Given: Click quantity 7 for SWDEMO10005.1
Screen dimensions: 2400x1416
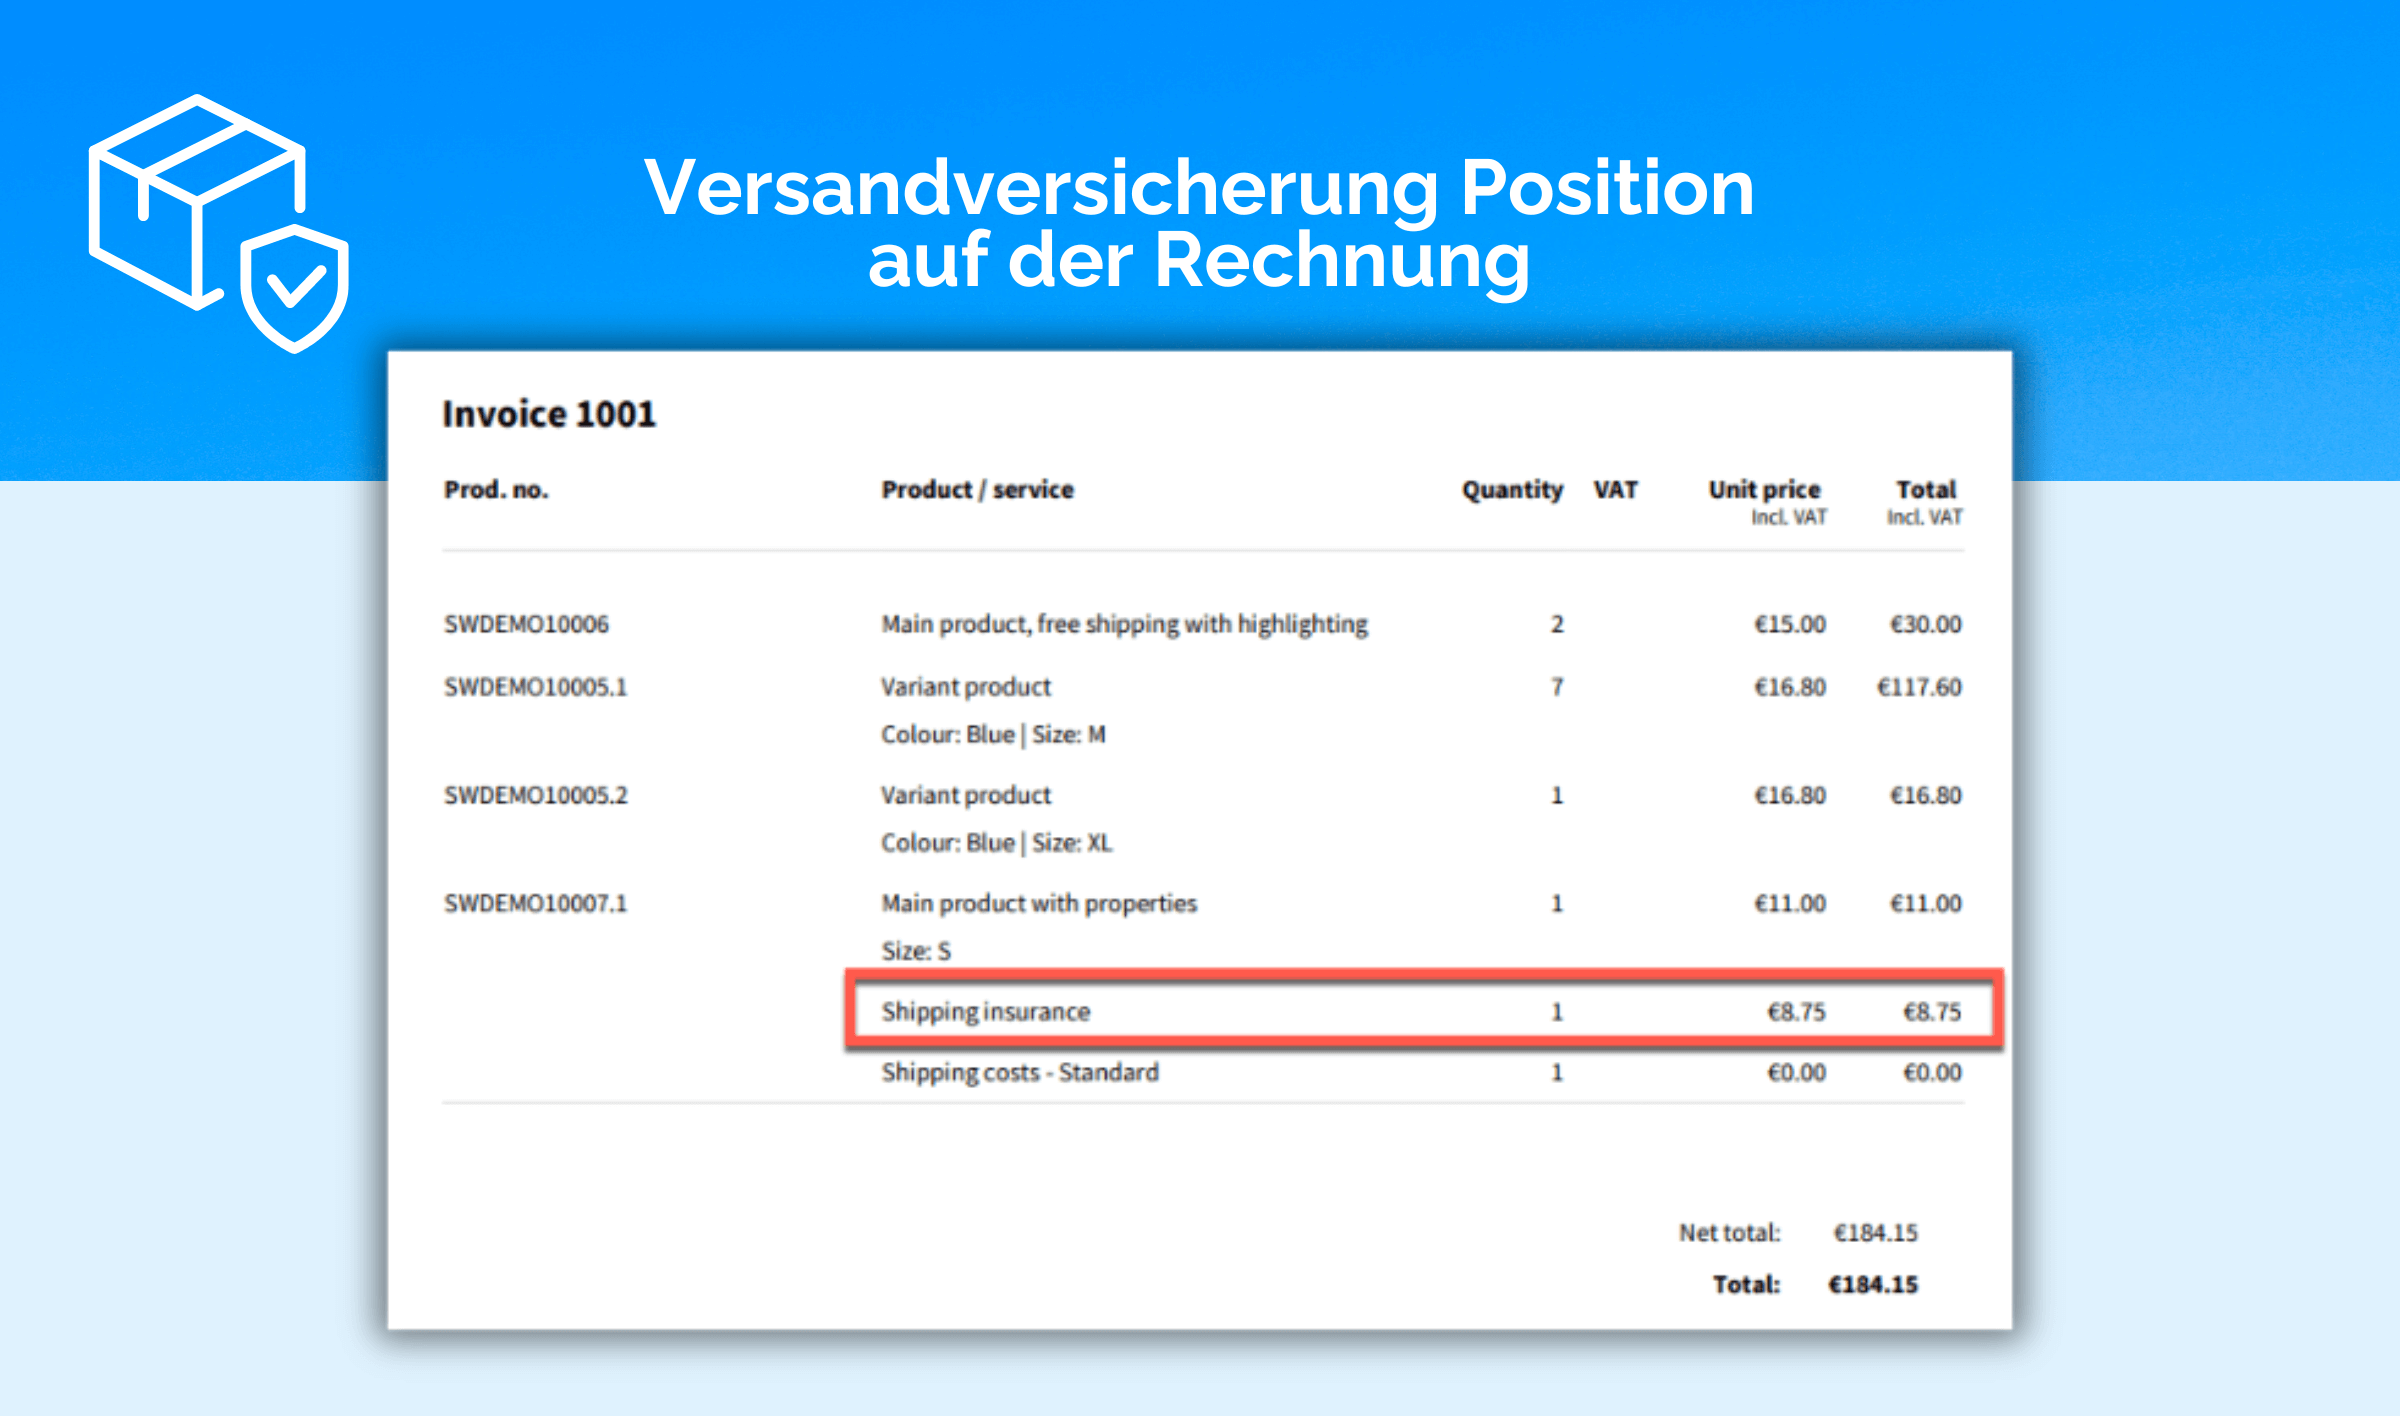Looking at the screenshot, I should pos(1557,687).
